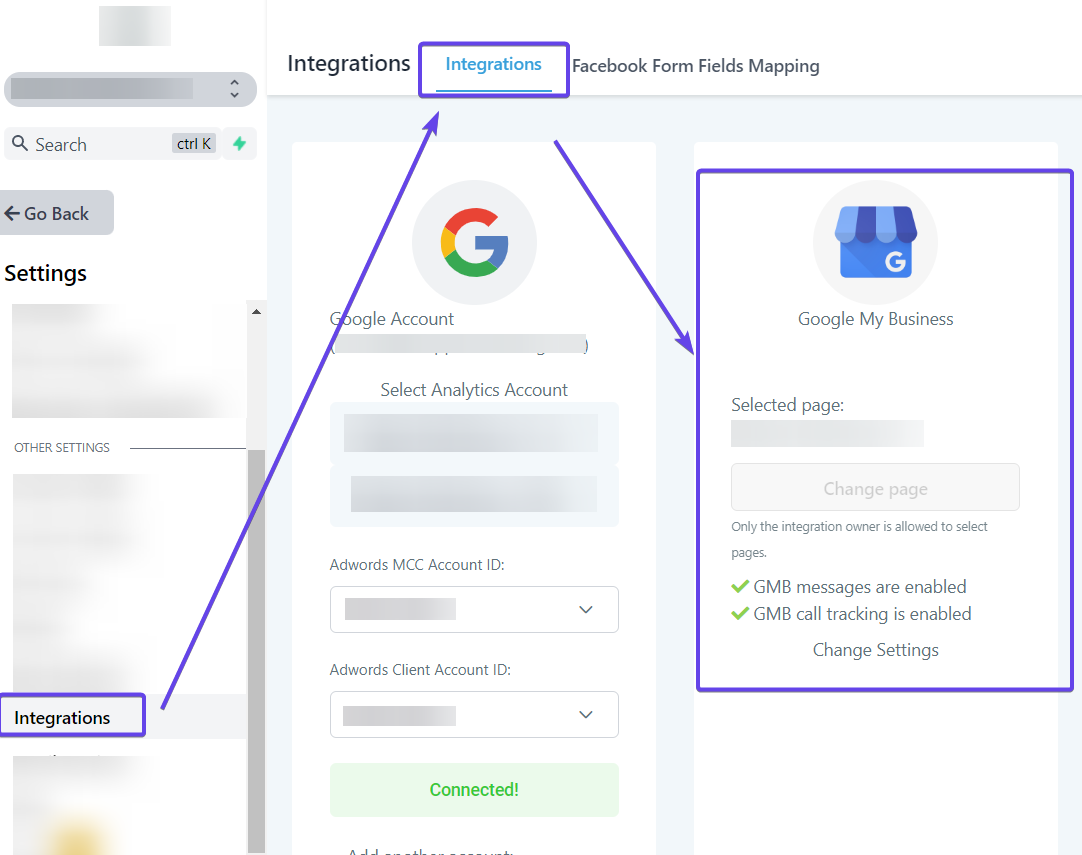Open Facebook Form Fields Mapping tab
Screen dimensions: 1082x855
tap(696, 66)
